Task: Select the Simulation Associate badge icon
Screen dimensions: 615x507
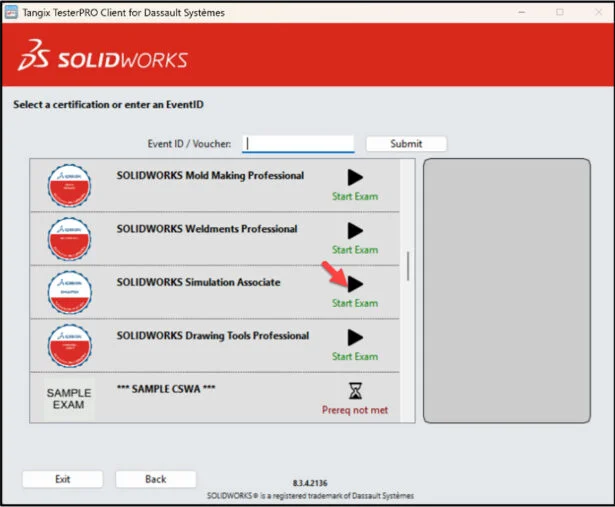Action: 70,291
